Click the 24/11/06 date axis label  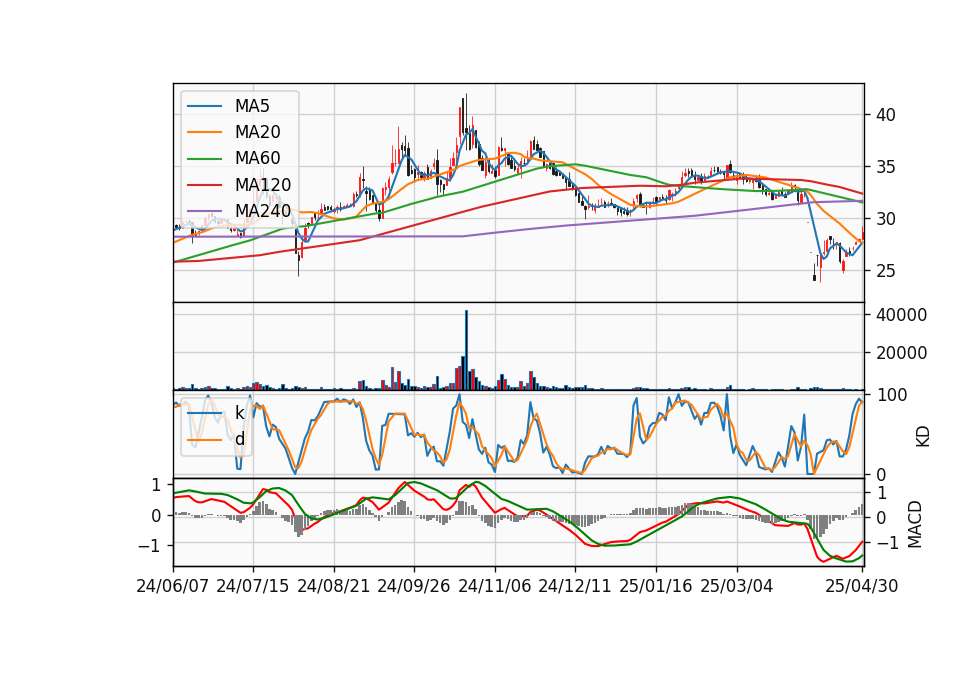point(495,586)
